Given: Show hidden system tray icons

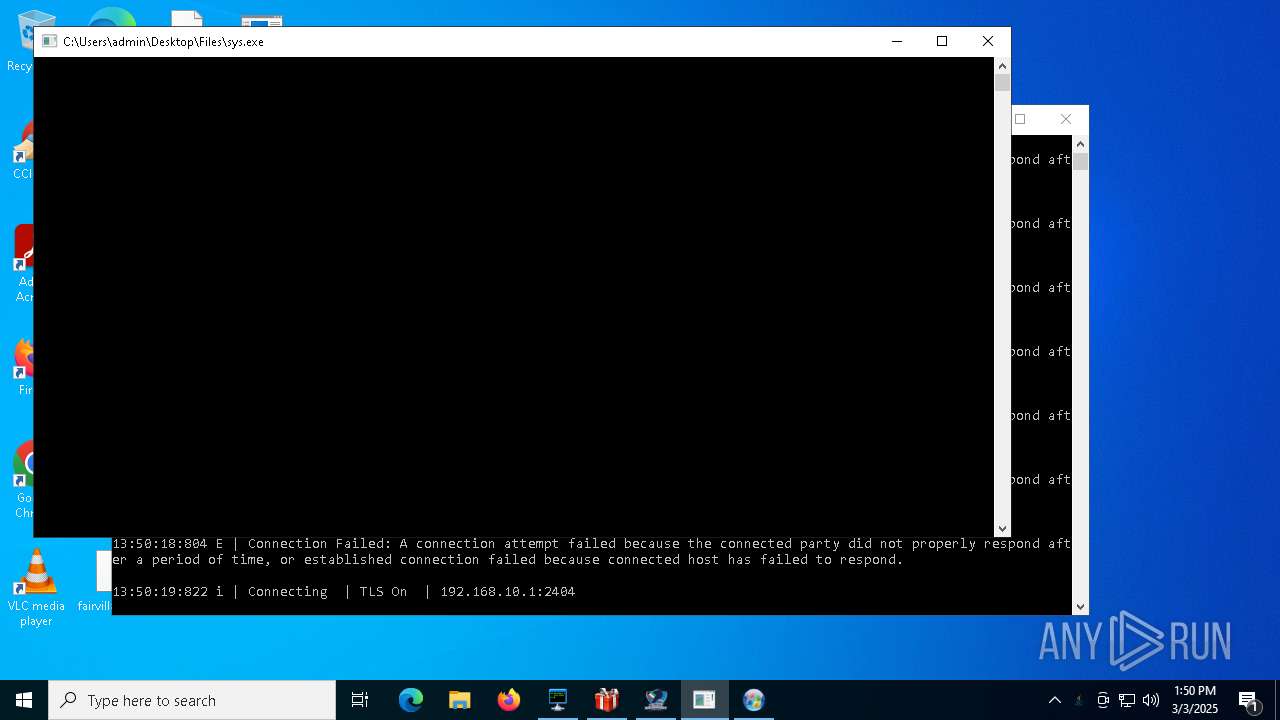Looking at the screenshot, I should pos(1055,700).
